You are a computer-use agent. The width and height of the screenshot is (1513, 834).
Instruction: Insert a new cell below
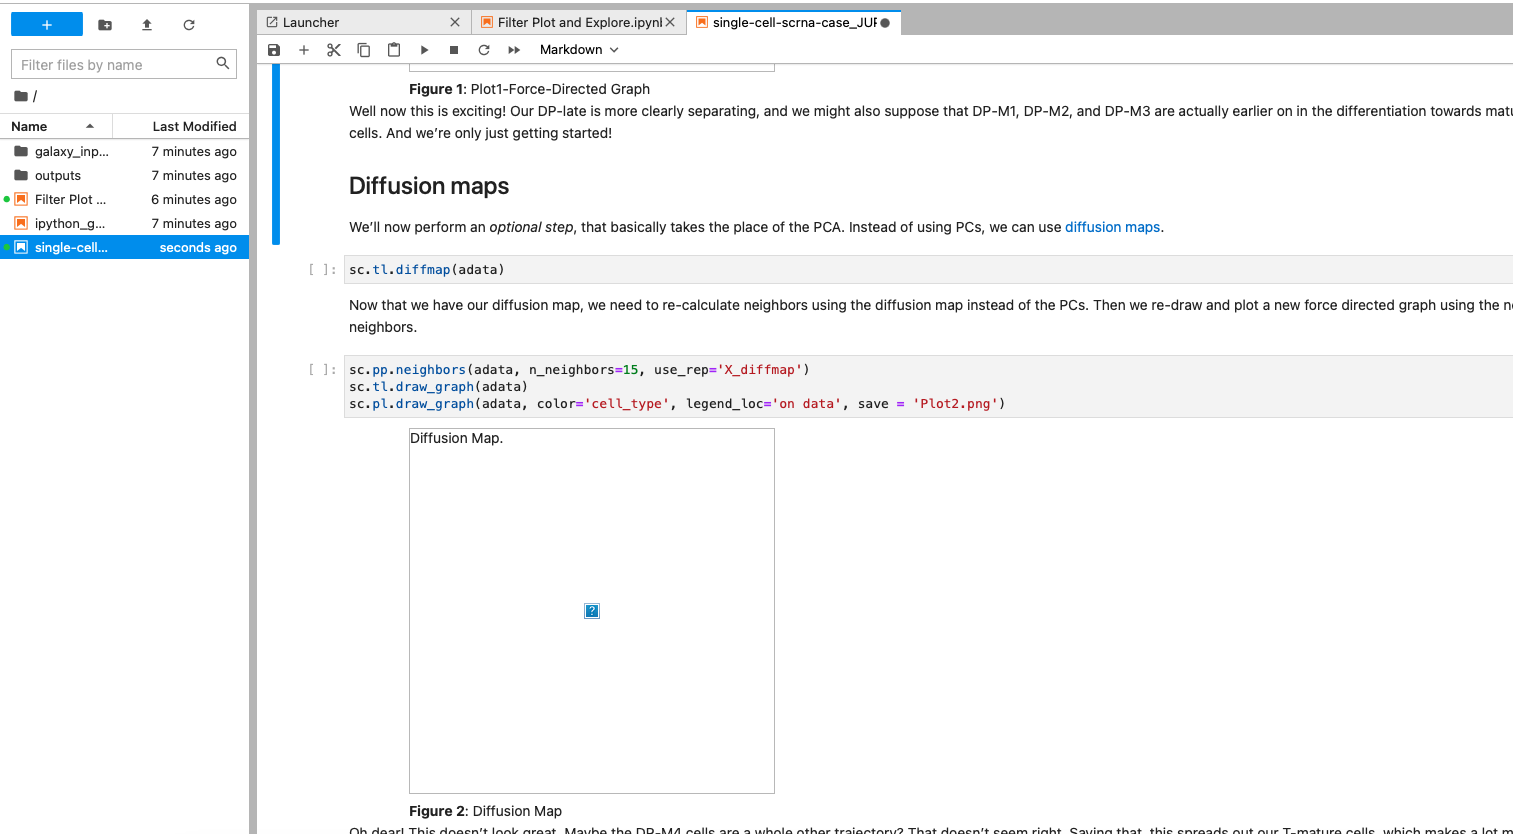(x=303, y=49)
